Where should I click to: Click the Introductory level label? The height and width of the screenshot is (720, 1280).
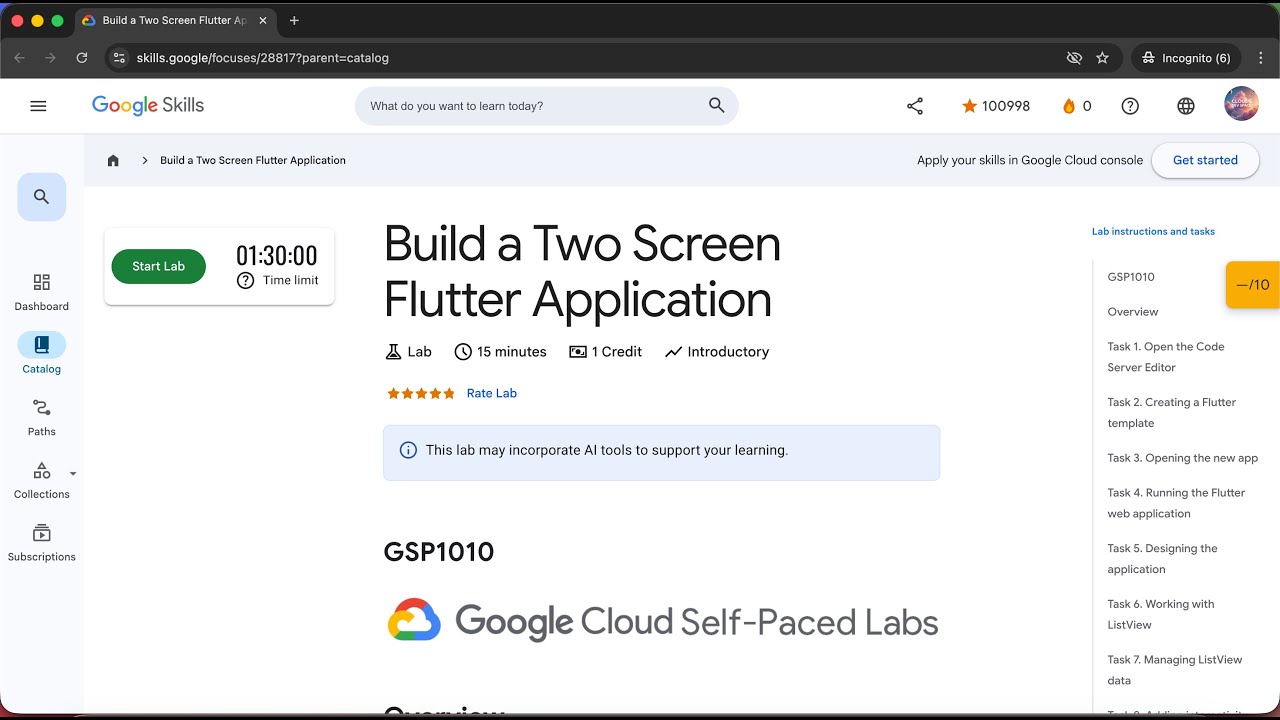click(x=717, y=352)
